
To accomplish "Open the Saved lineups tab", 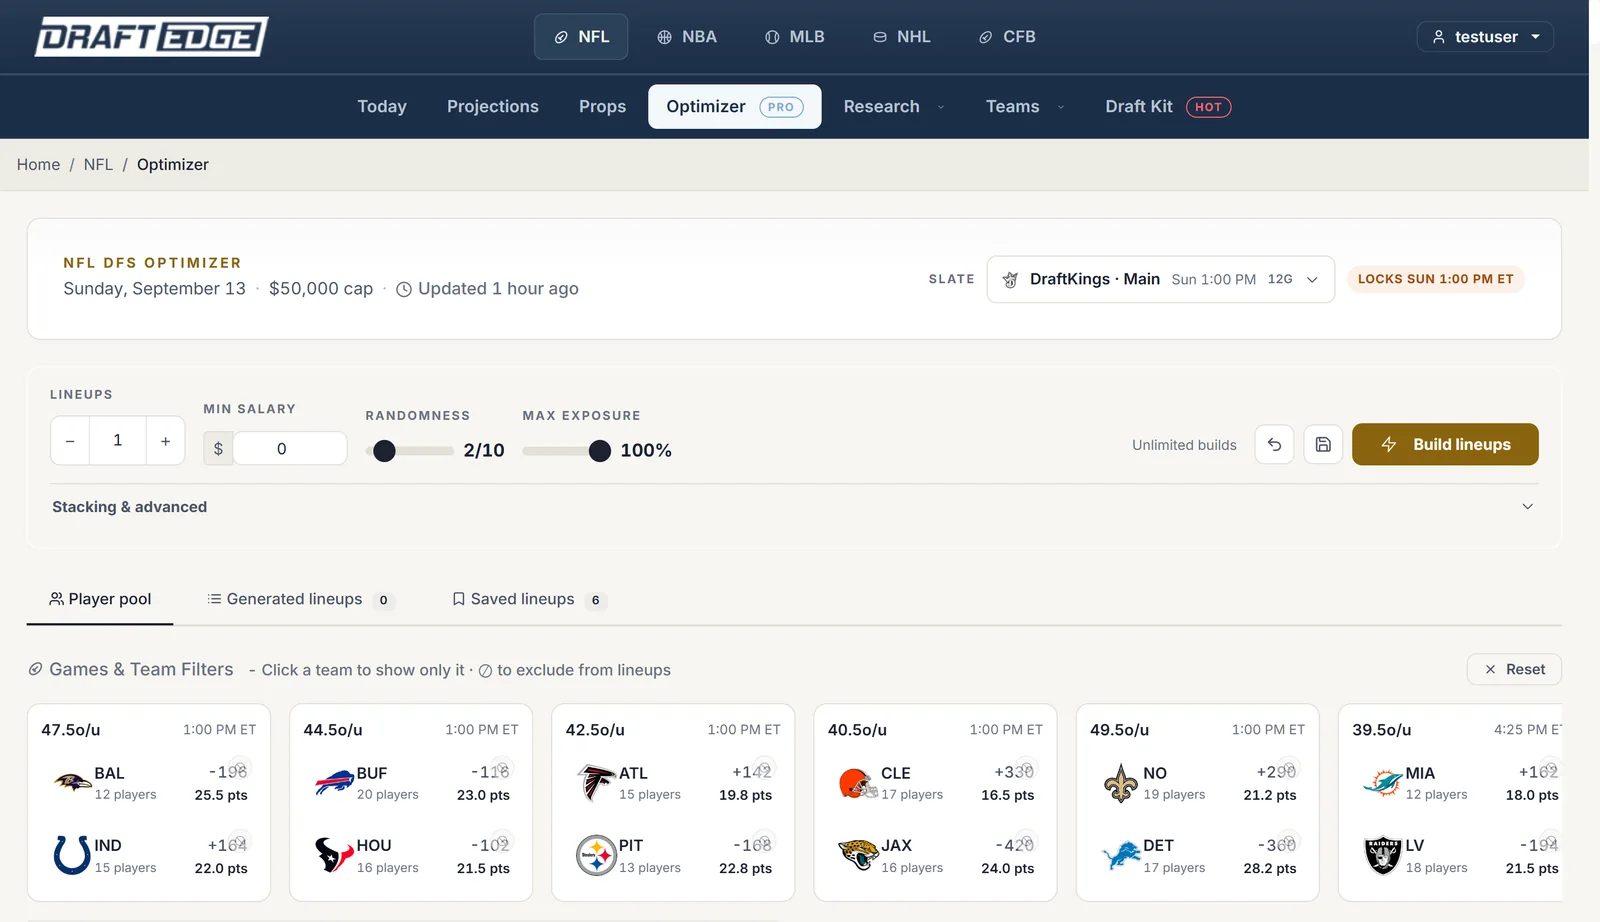I will point(528,599).
